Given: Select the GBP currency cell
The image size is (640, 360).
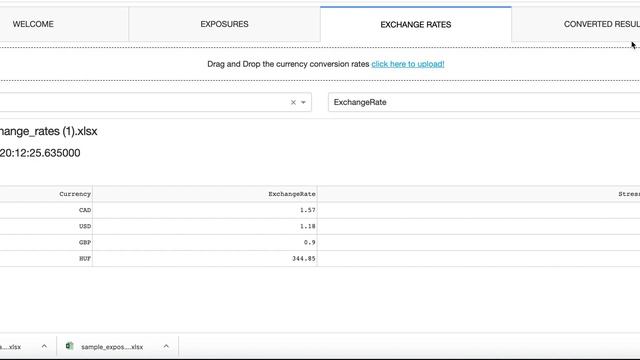Looking at the screenshot, I should pyautogui.click(x=46, y=242).
